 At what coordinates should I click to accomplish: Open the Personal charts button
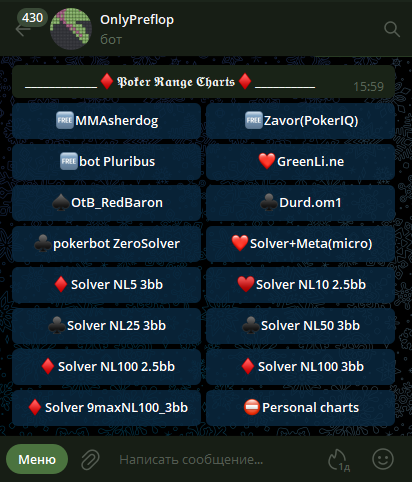[x=300, y=408]
